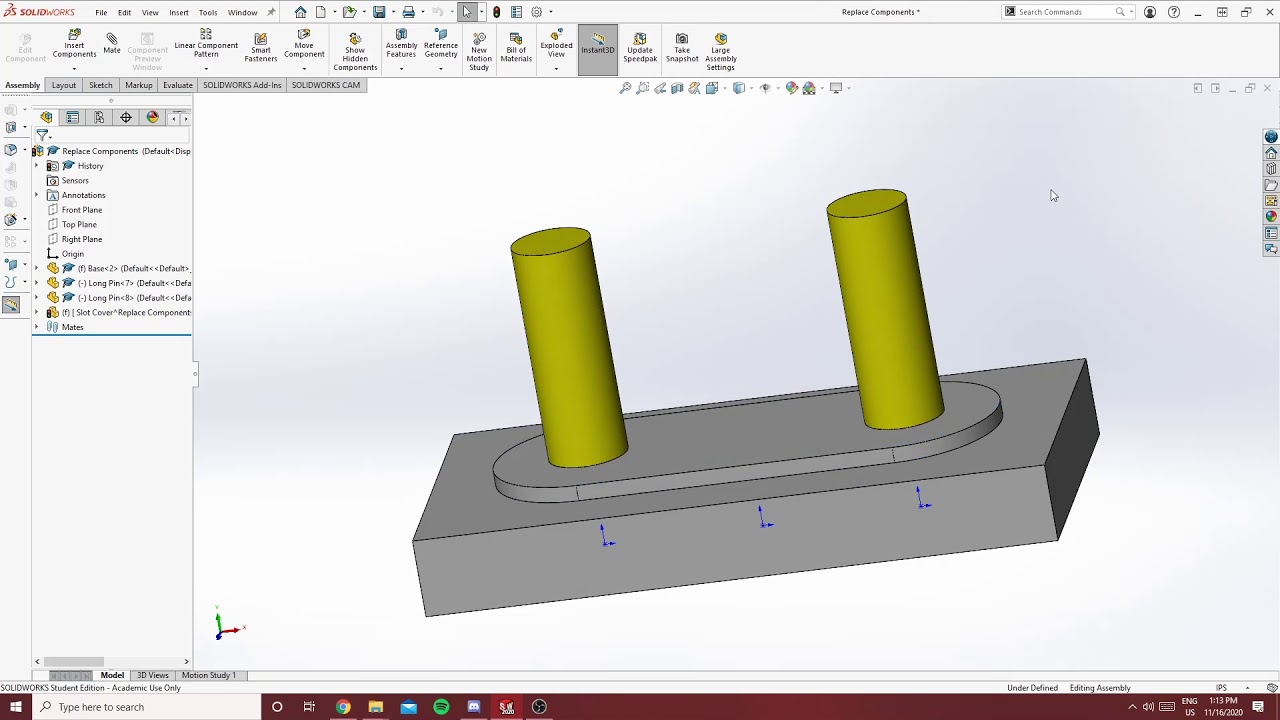Open the Motion Study 1 tab

coord(209,675)
